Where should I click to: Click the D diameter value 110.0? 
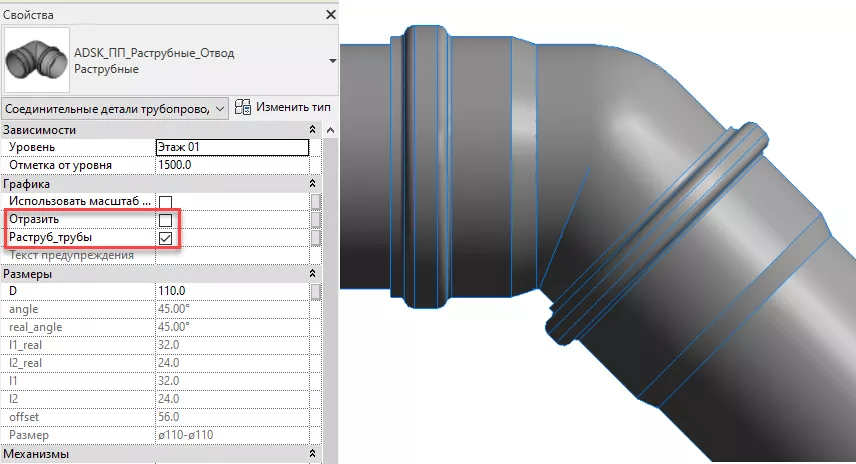tap(231, 291)
